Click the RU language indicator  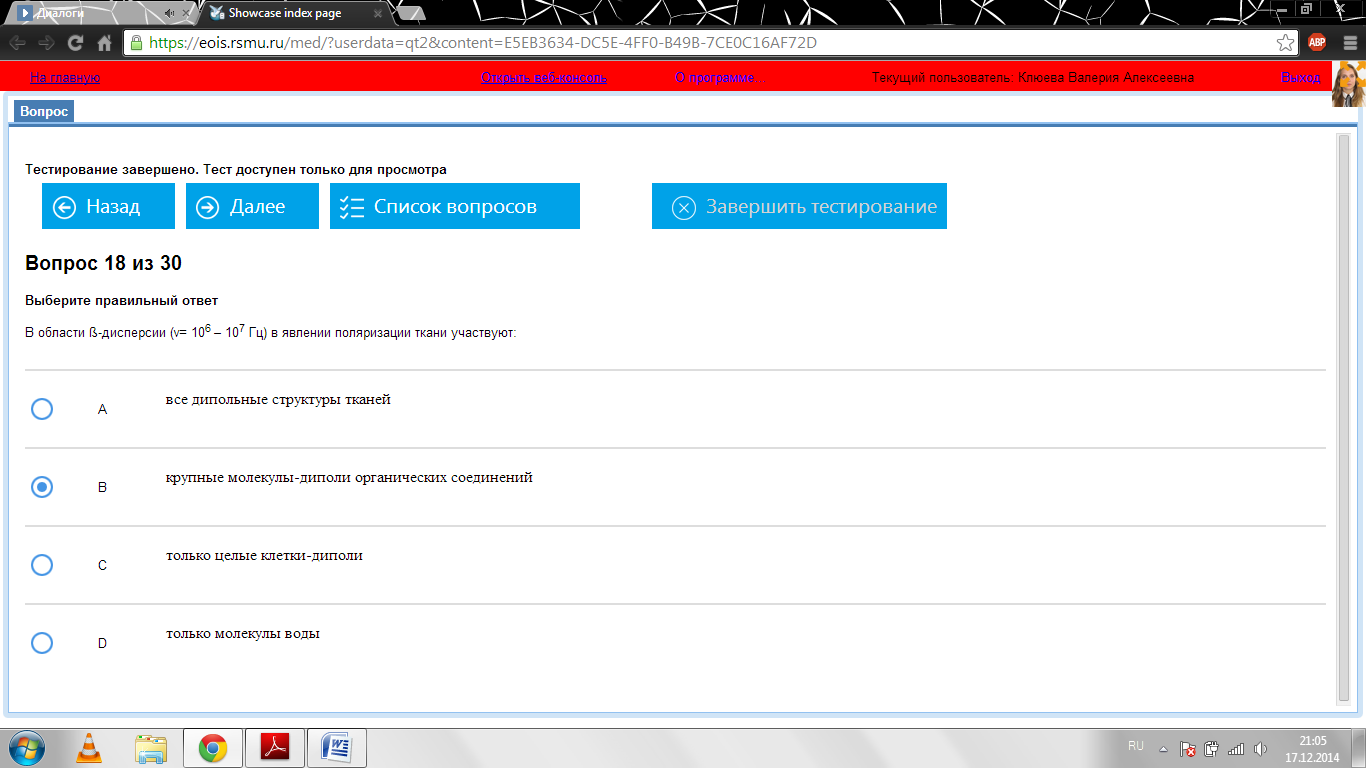coord(1136,746)
